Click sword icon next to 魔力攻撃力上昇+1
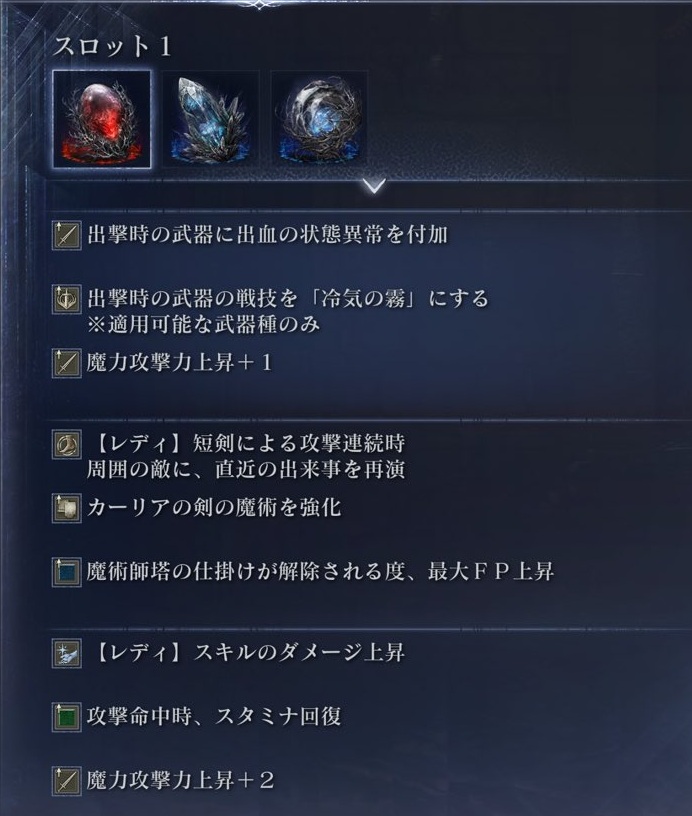Viewport: 692px width, 816px height. point(67,363)
